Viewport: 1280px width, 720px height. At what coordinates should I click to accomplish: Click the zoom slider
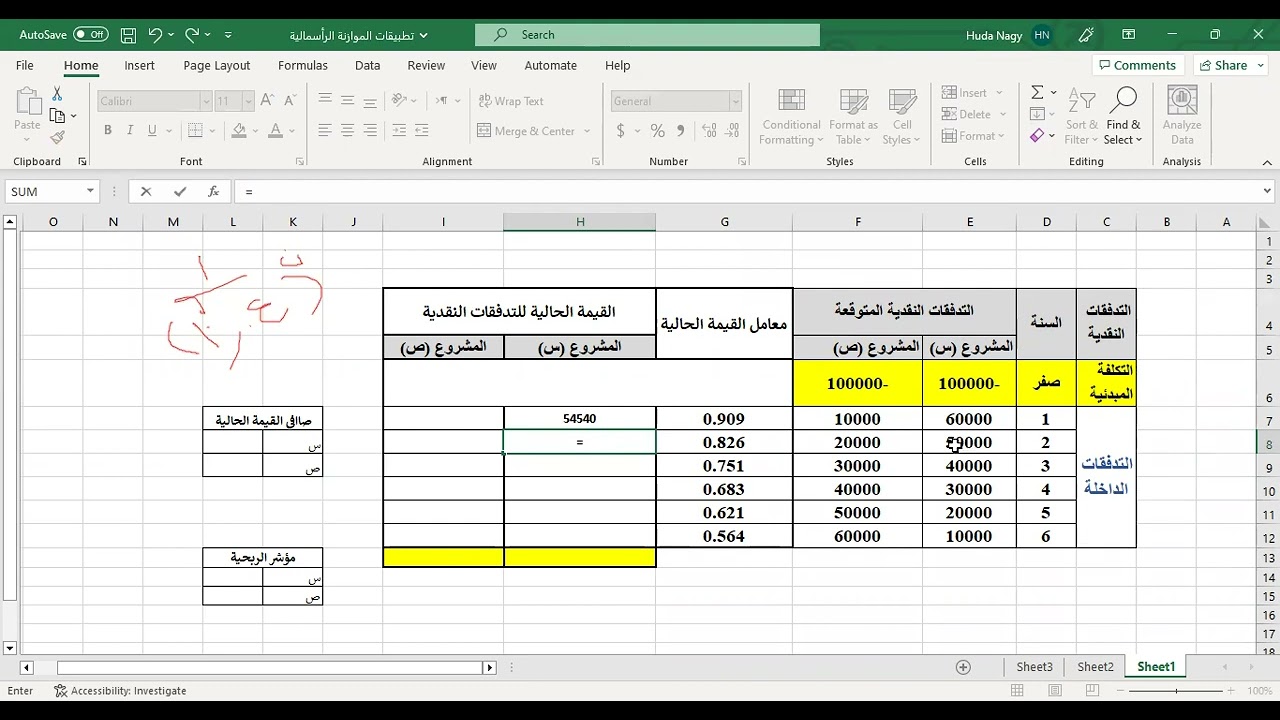(1177, 691)
